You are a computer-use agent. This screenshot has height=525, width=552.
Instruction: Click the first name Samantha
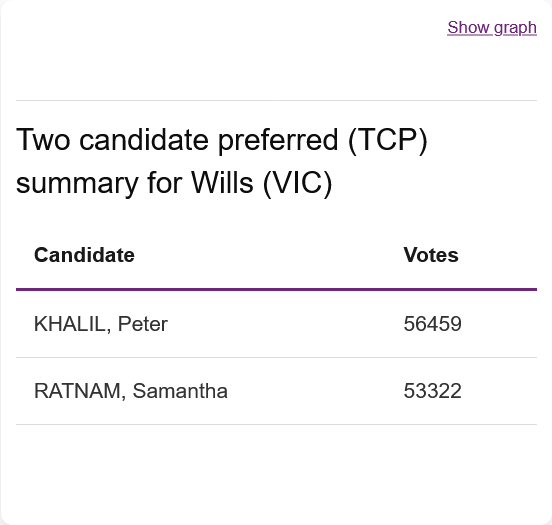[180, 391]
